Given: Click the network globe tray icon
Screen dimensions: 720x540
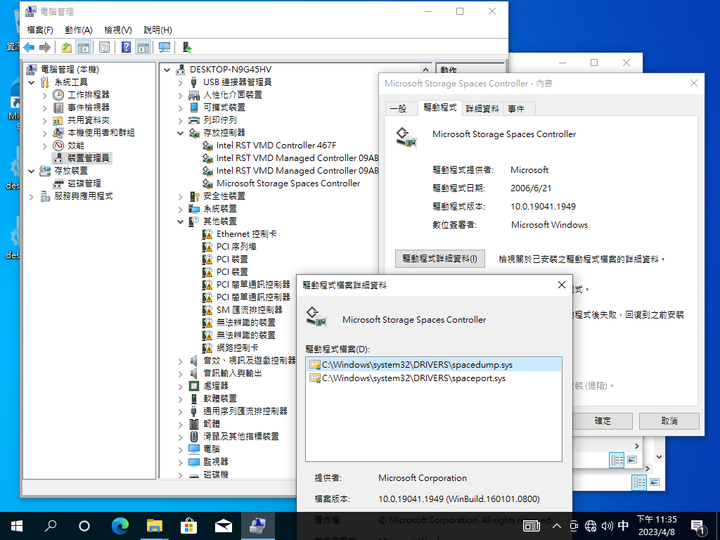Looking at the screenshot, I should [591, 526].
